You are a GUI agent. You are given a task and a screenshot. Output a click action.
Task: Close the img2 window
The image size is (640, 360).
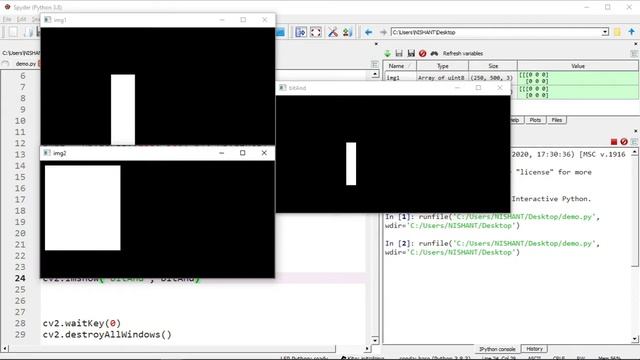tap(264, 153)
